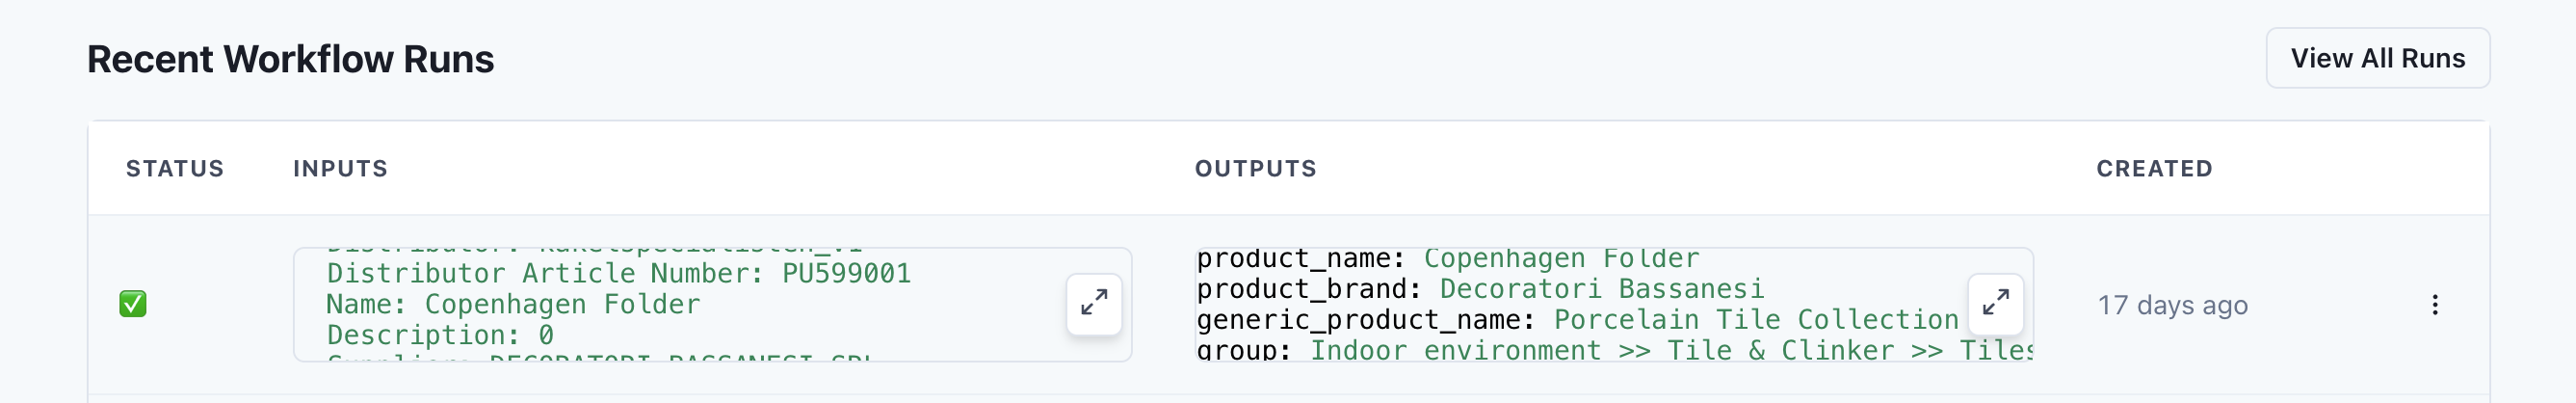Click the CREATED column header
This screenshot has width=2576, height=403.
tap(2154, 168)
